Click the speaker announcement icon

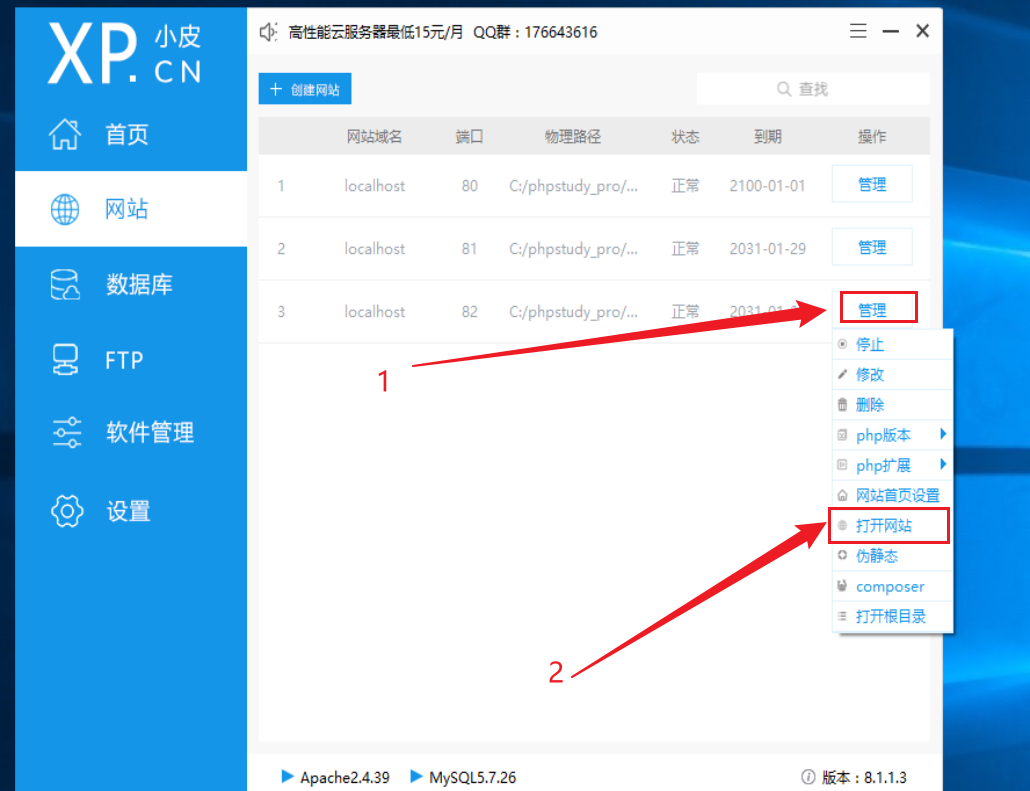[268, 32]
